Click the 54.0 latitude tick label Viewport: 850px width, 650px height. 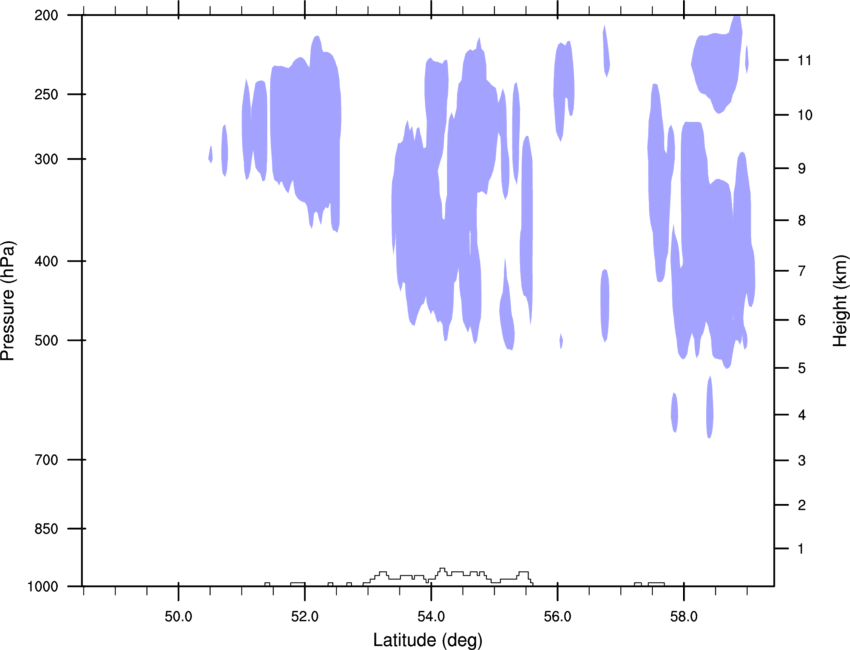coord(431,617)
